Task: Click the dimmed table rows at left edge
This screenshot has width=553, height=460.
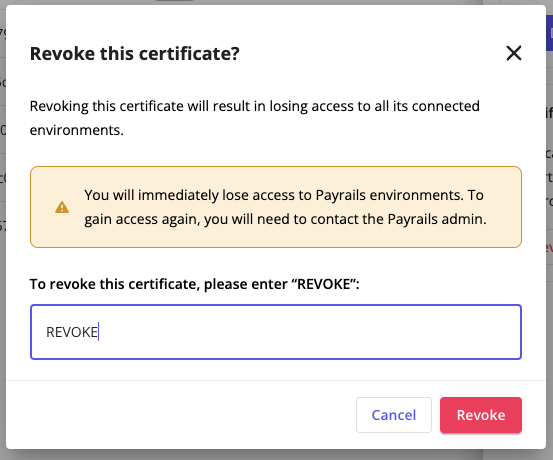Action: click(x=3, y=131)
